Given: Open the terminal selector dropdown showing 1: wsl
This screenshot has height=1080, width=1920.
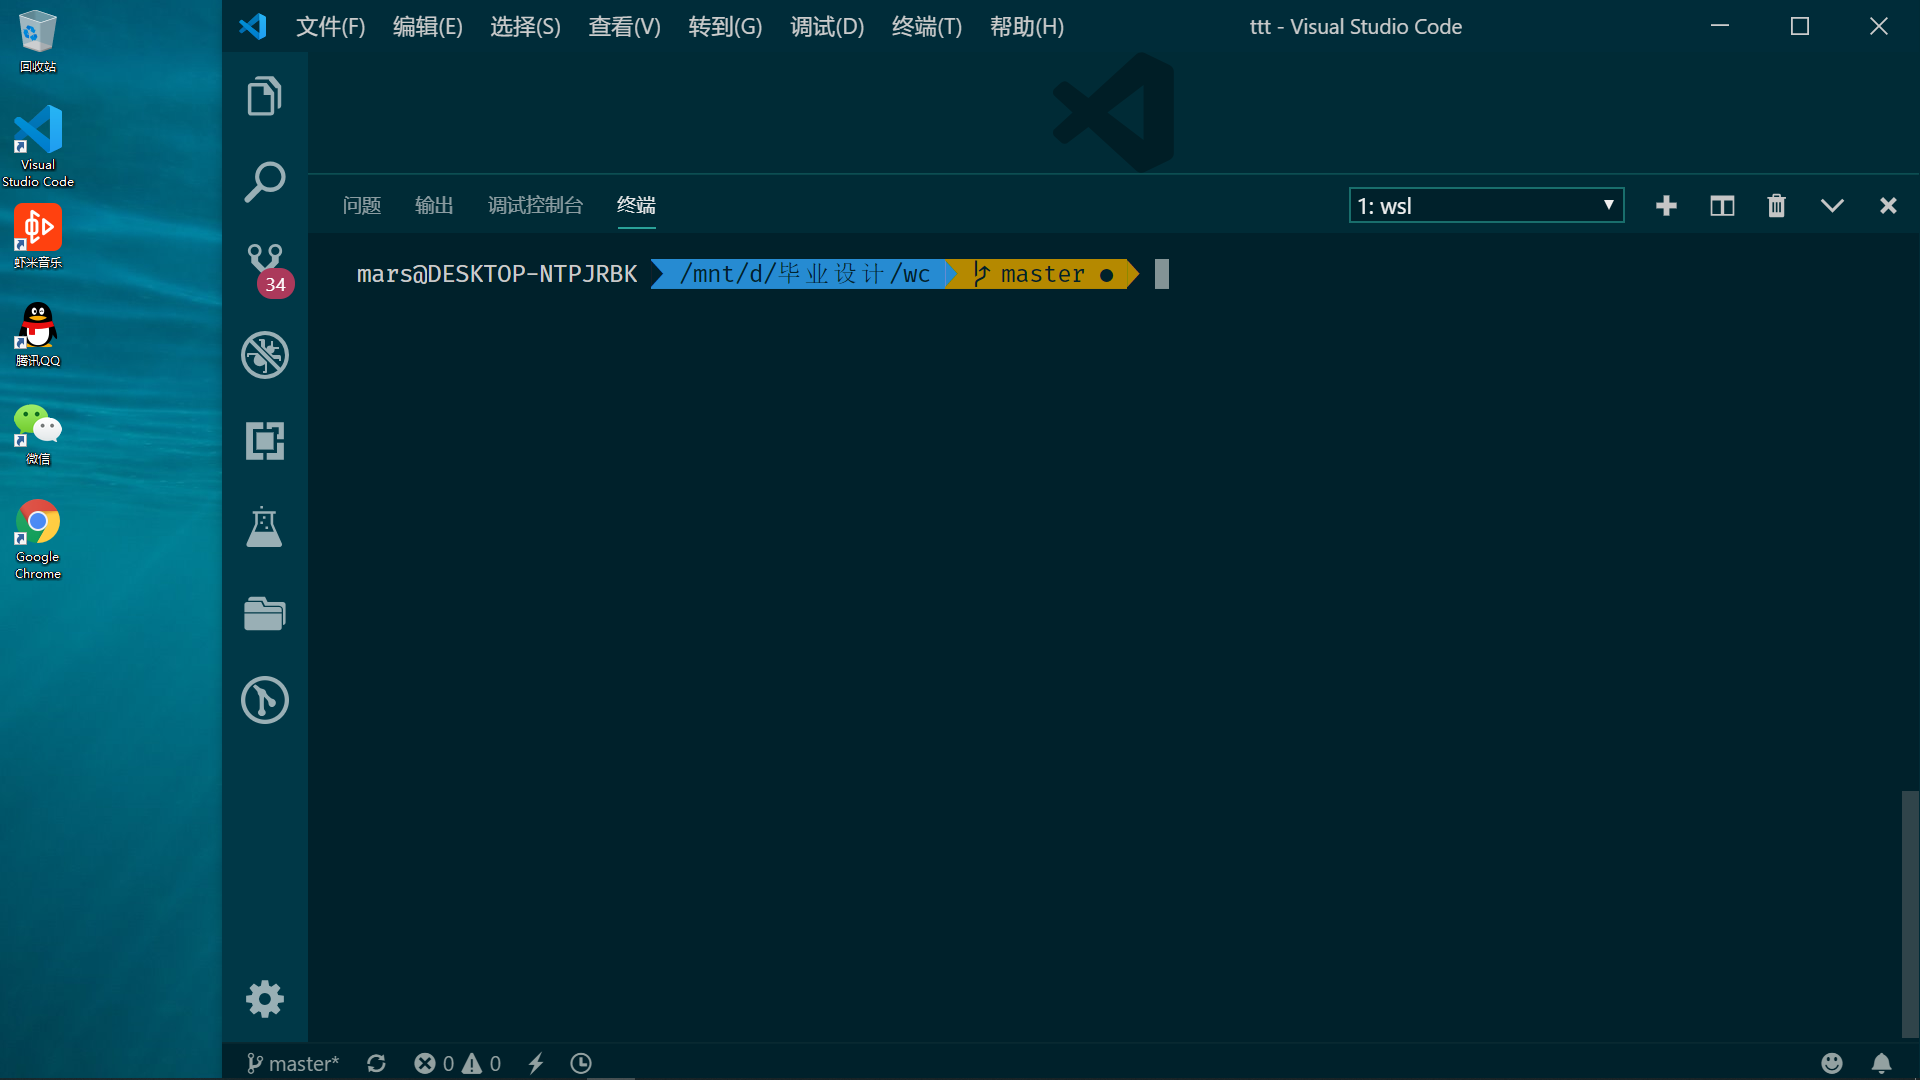Looking at the screenshot, I should (1486, 205).
